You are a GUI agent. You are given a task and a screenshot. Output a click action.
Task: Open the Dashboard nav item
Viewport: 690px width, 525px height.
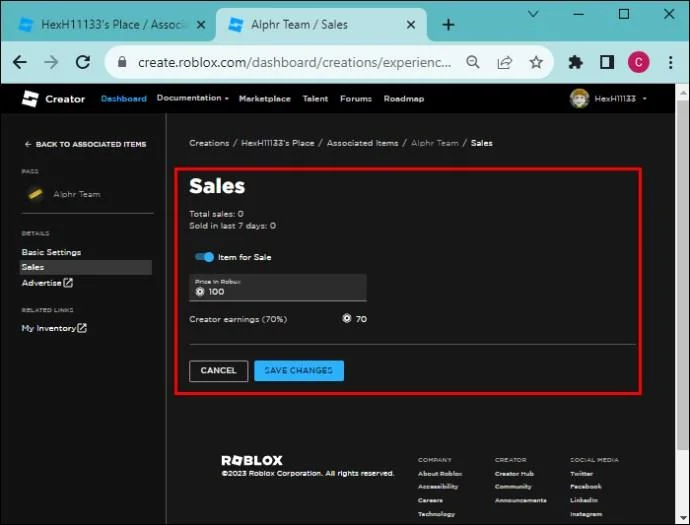[124, 99]
